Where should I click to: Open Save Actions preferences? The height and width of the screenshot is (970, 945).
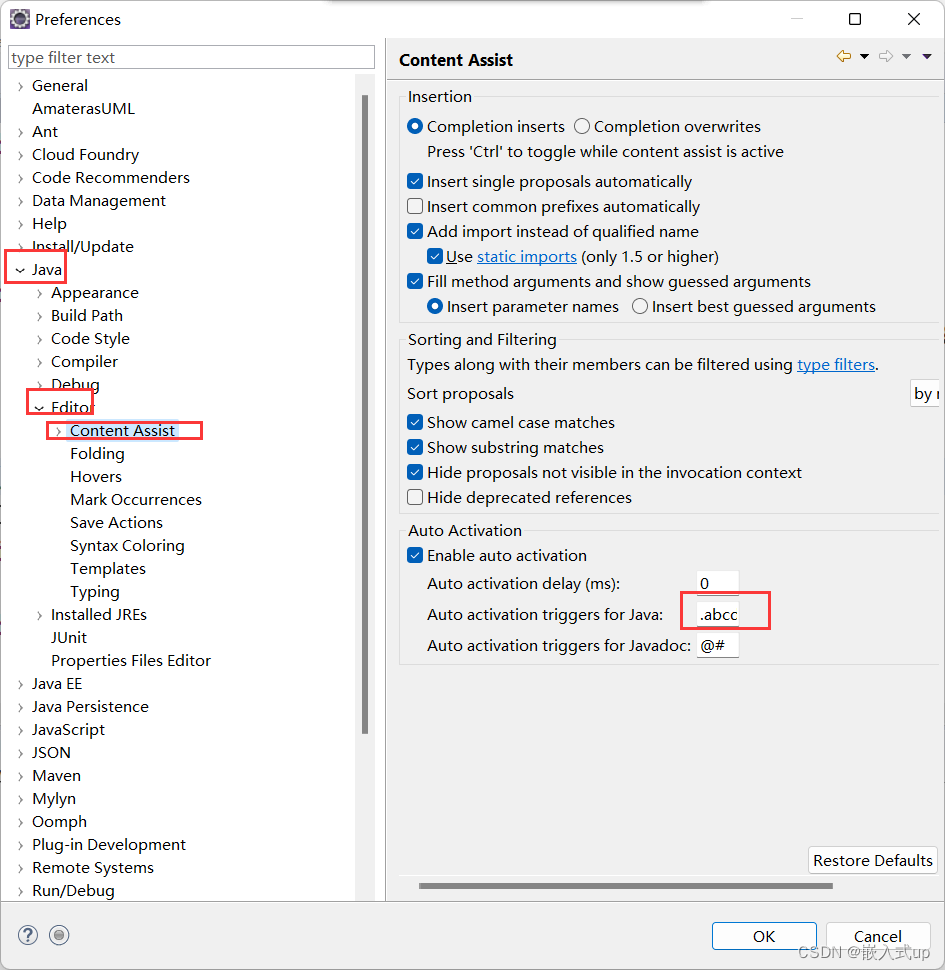click(116, 523)
